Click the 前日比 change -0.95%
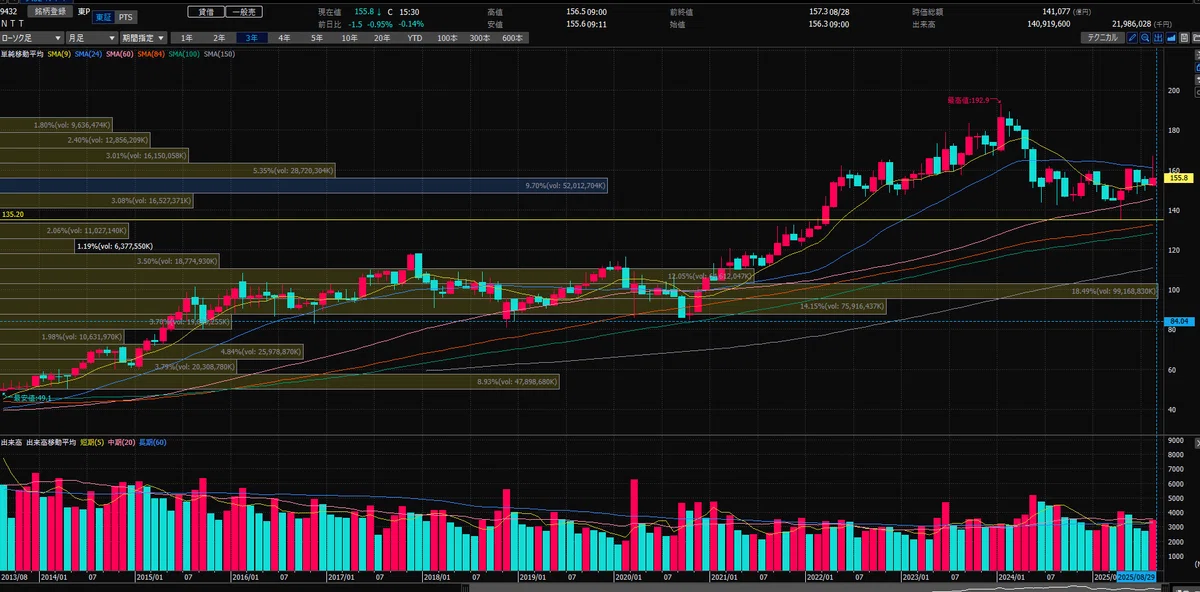Screen dimensions: 1200x592 (x=382, y=23)
